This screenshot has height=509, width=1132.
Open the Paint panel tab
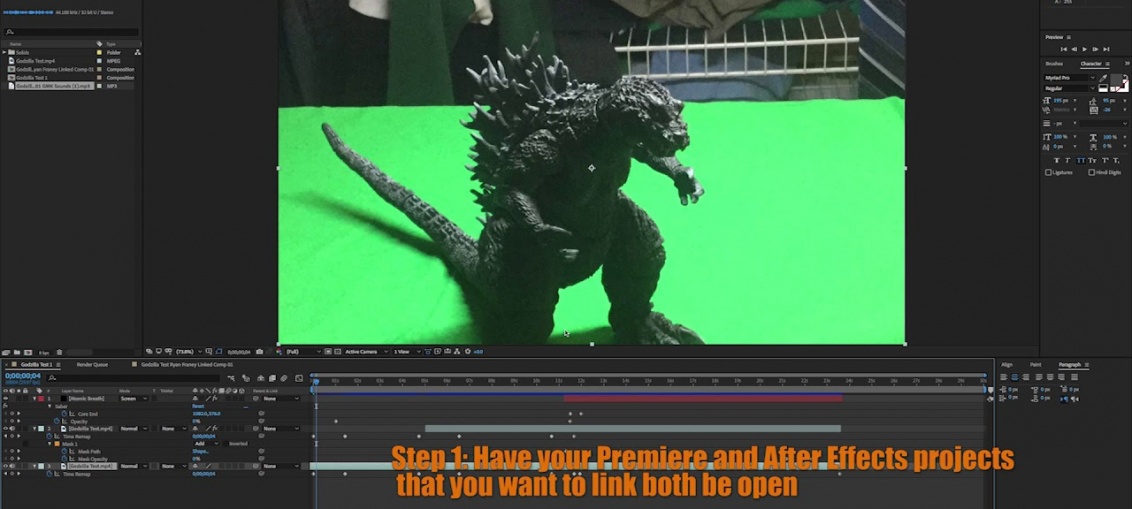click(1035, 365)
